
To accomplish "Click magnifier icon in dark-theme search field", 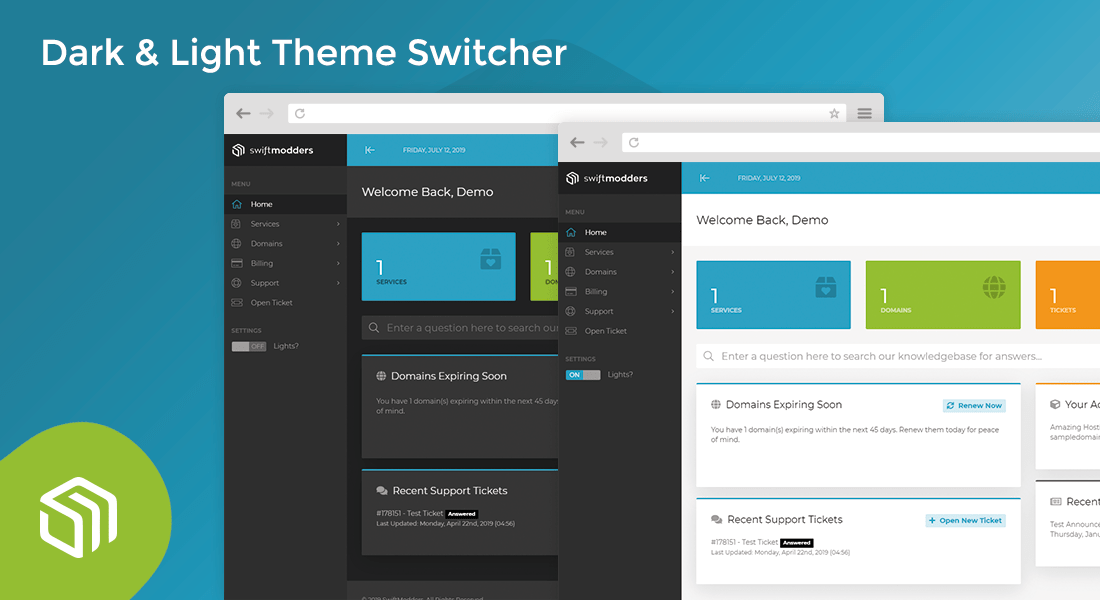I will 374,328.
